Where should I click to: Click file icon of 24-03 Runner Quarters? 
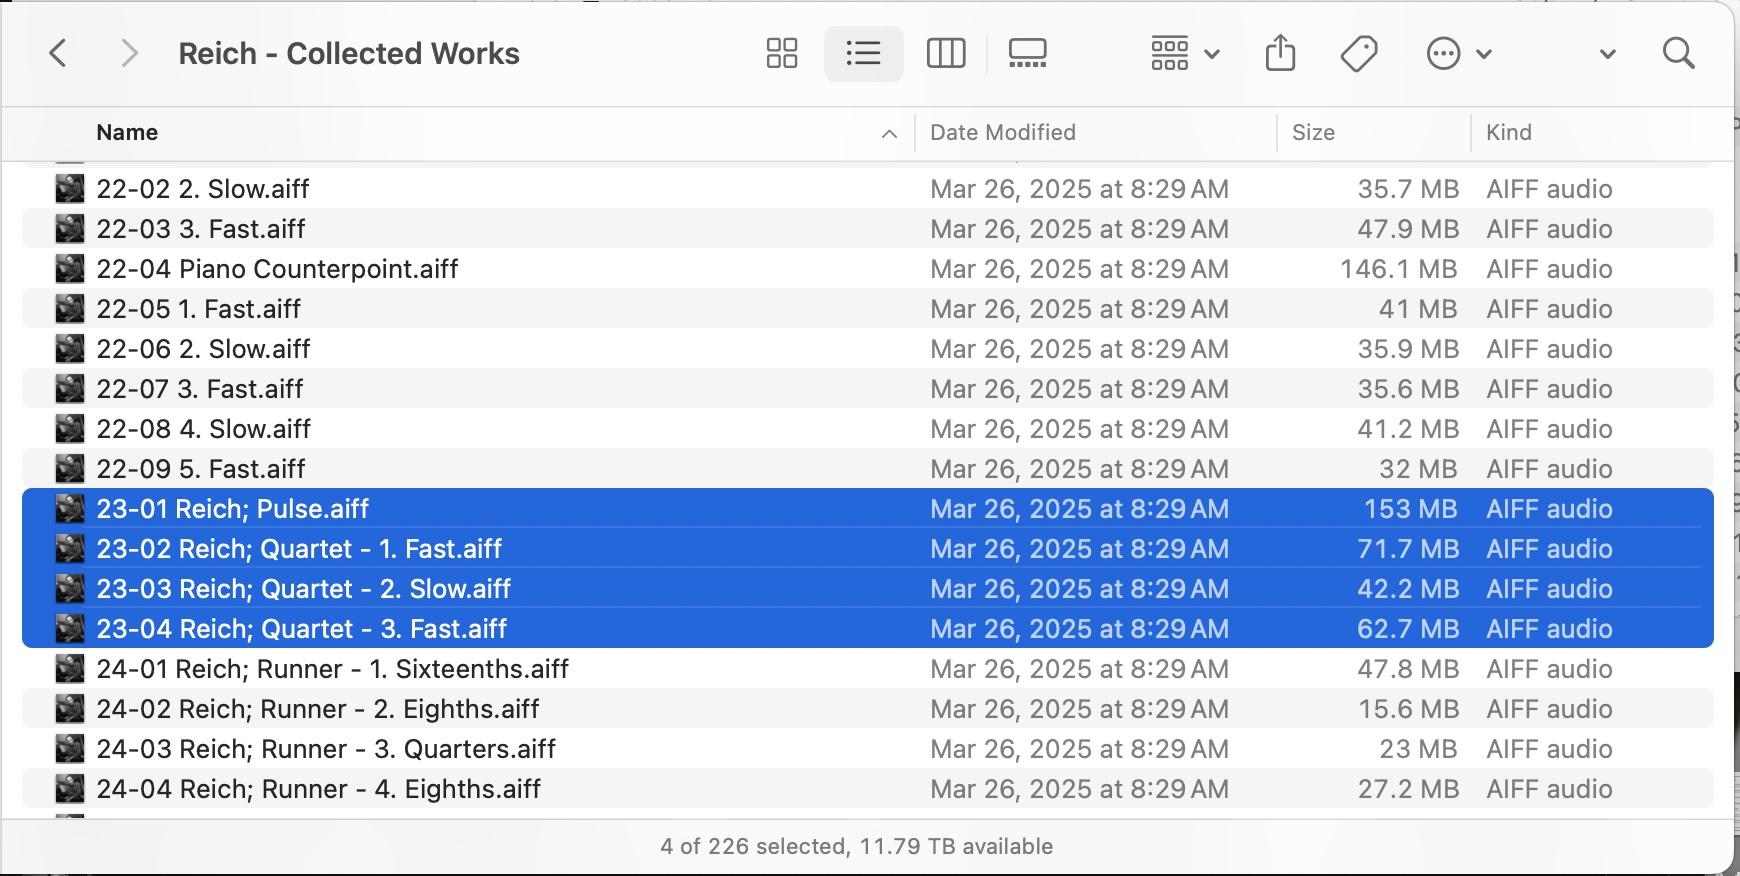coord(70,749)
